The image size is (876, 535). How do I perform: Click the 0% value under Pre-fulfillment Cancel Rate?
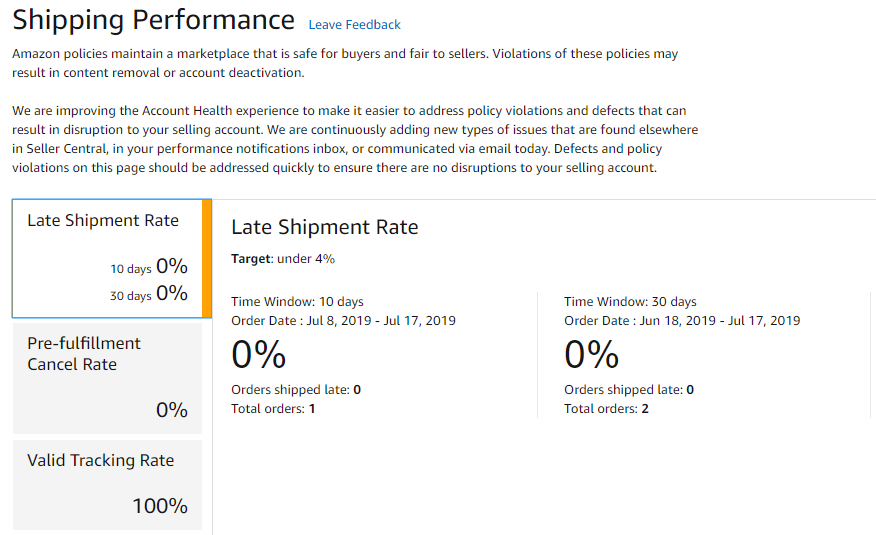(x=172, y=410)
